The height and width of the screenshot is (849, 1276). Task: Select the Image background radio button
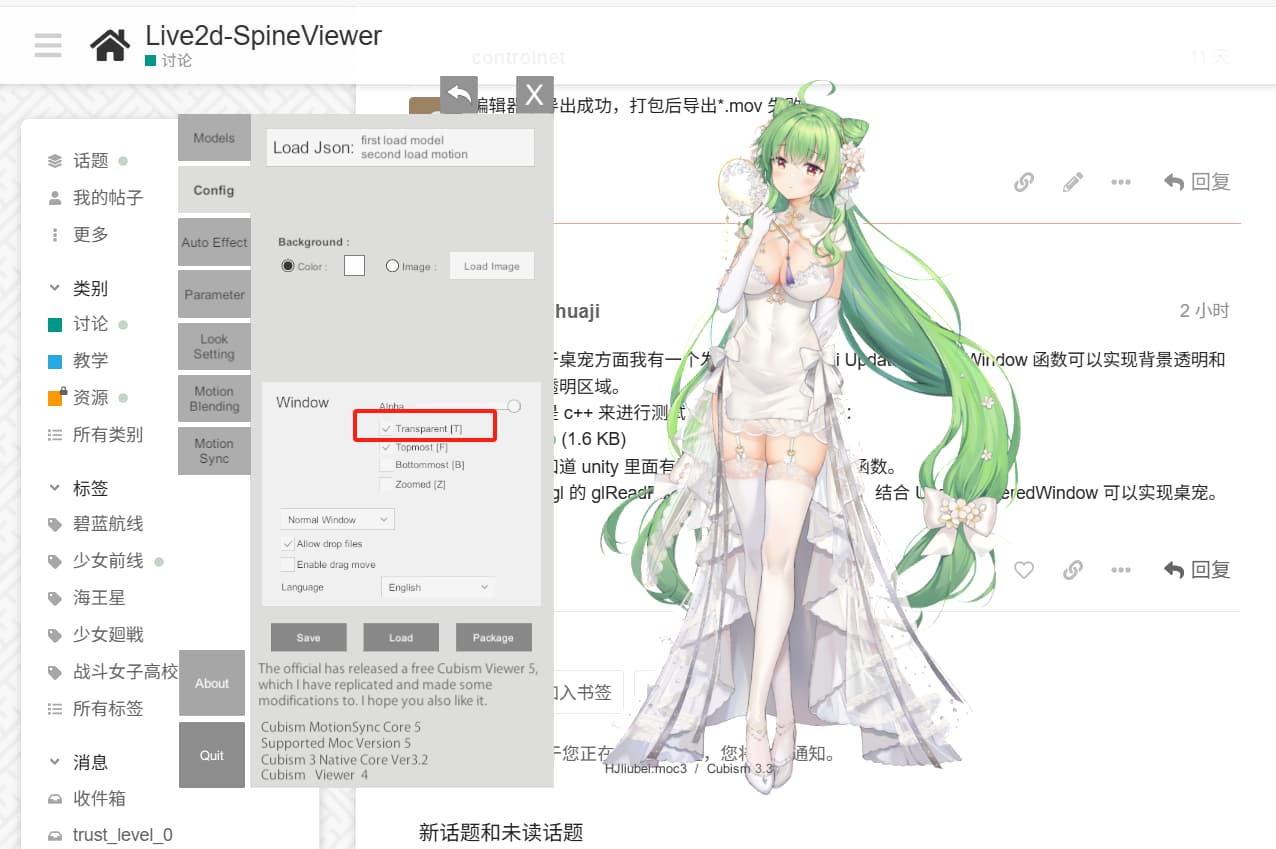coord(392,266)
